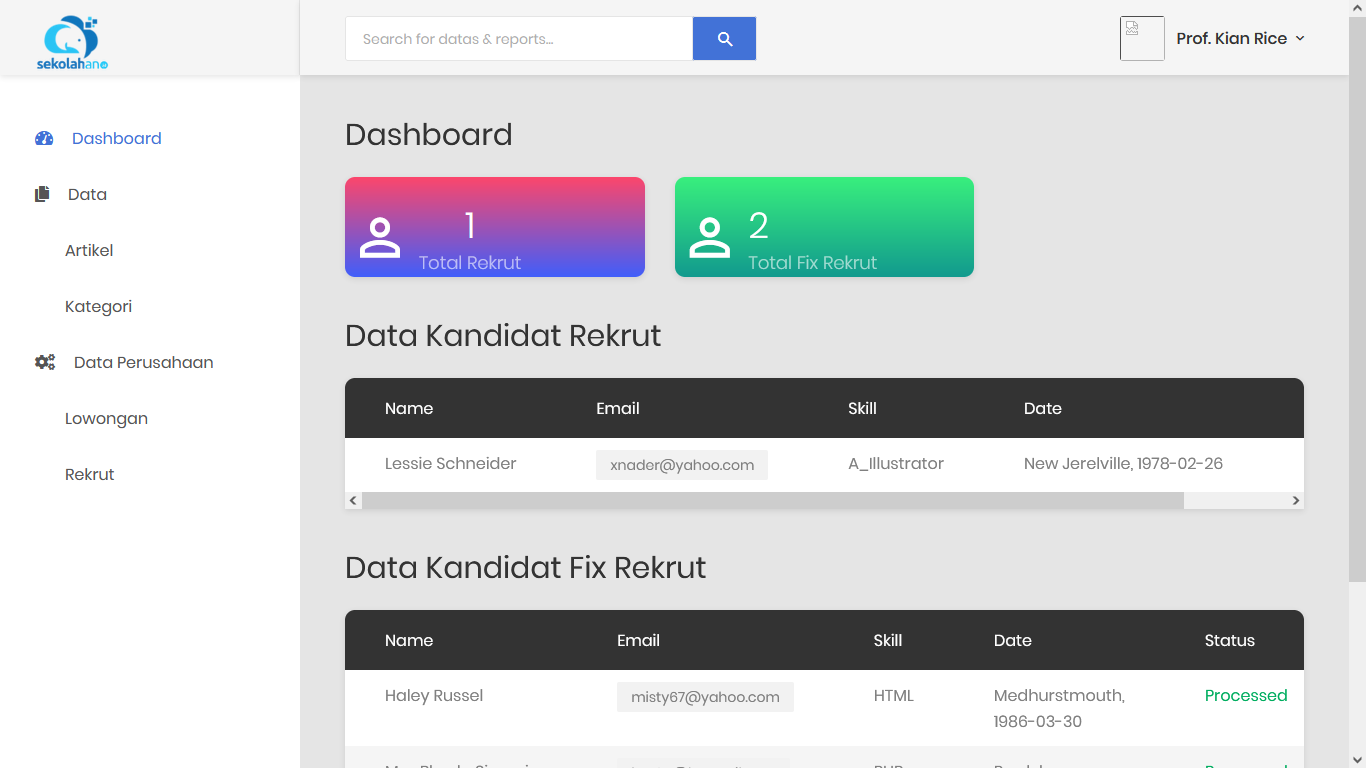Open the Kategori menu item

[x=98, y=307]
